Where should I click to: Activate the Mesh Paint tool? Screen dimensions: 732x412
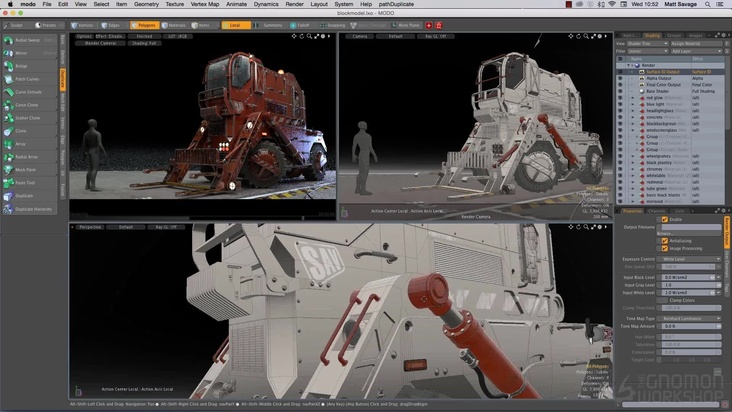pyautogui.click(x=28, y=169)
